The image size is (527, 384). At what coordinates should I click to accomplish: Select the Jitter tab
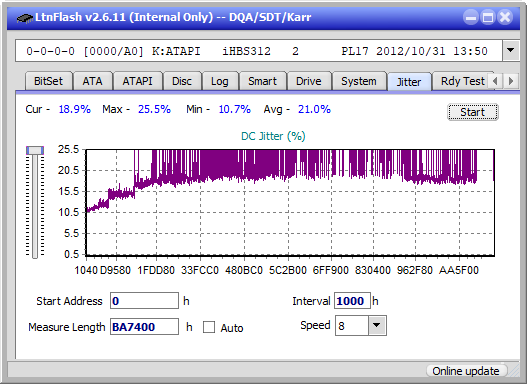(409, 82)
